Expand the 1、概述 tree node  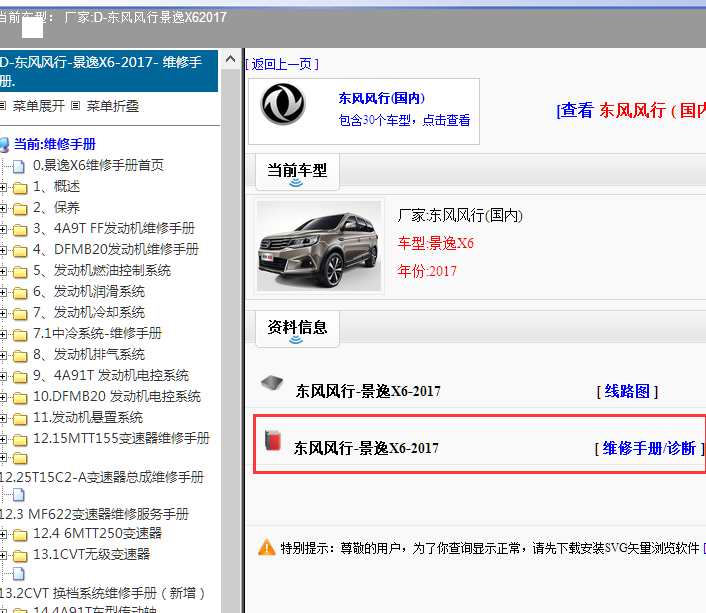click(x=3, y=187)
